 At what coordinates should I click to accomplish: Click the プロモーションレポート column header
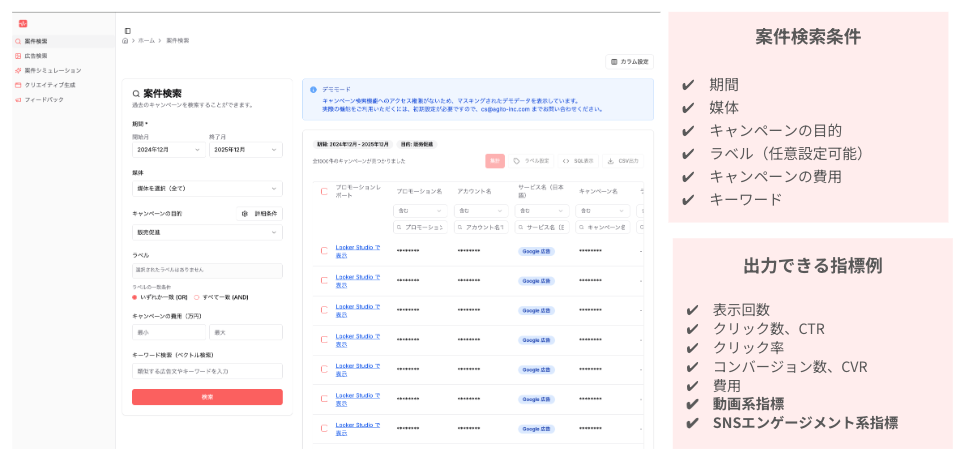tap(358, 191)
